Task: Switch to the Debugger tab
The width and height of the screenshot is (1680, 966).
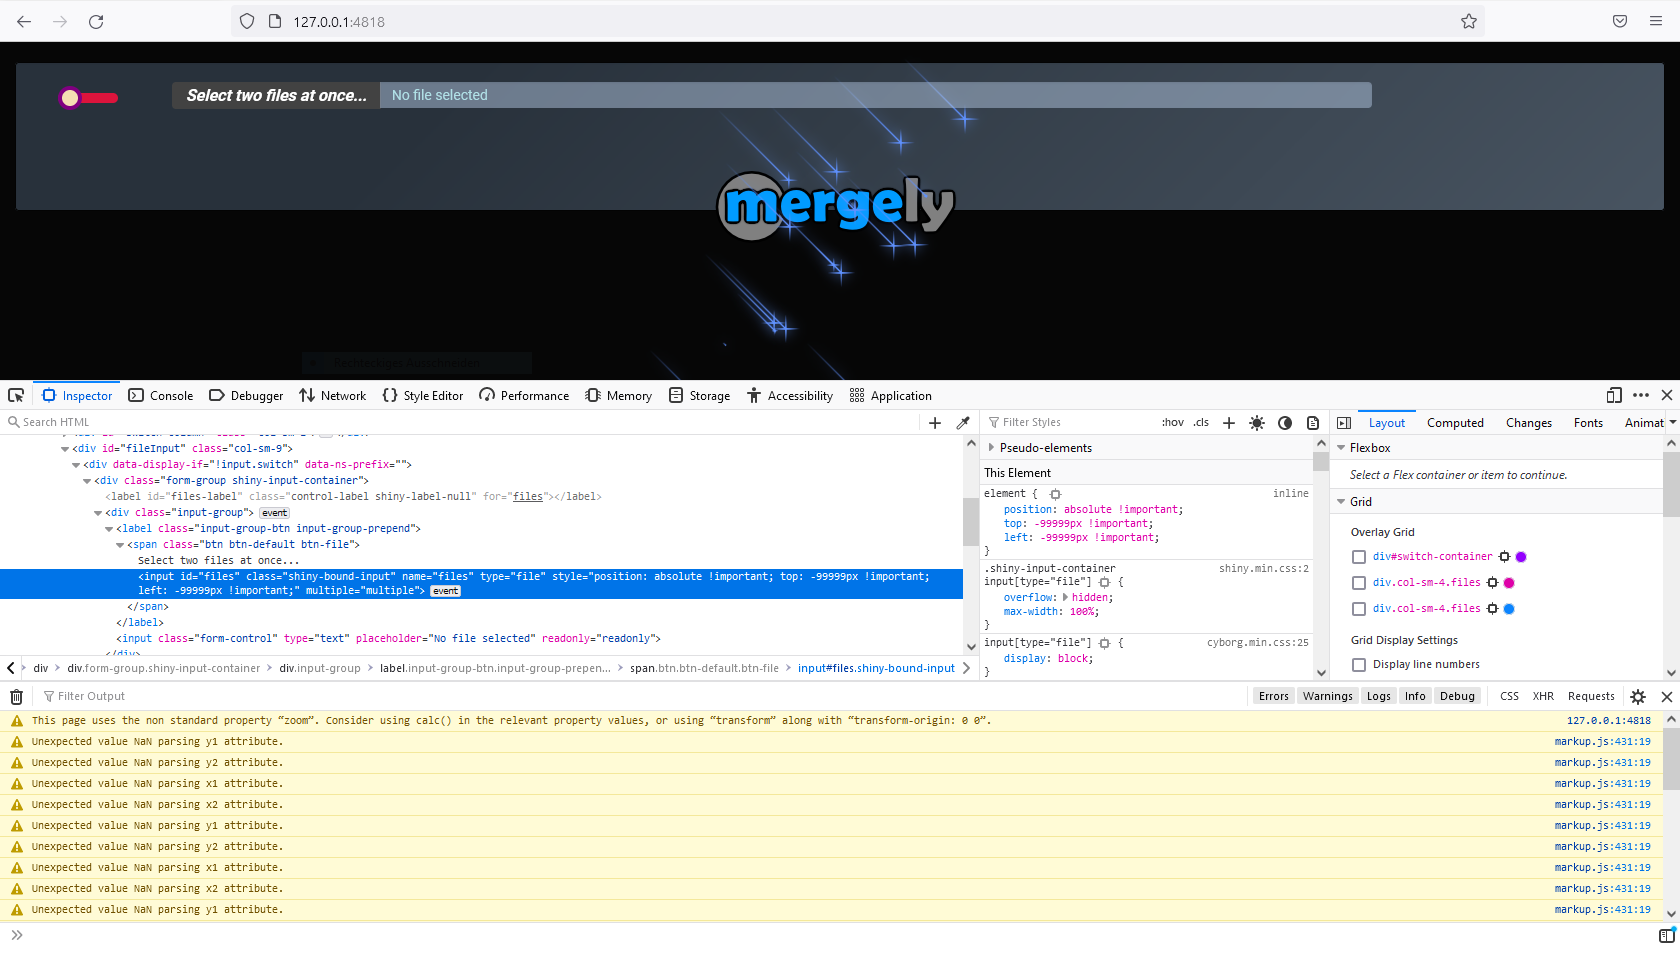Action: pyautogui.click(x=246, y=395)
